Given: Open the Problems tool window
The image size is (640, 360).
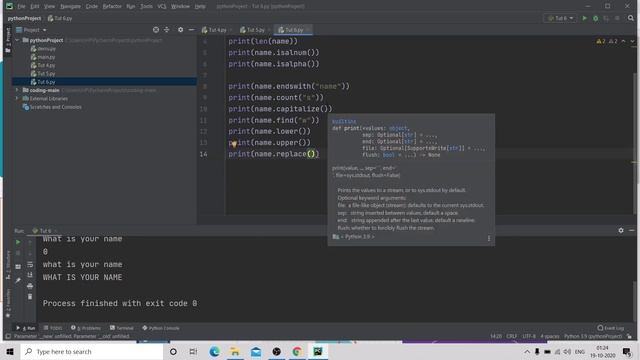Looking at the screenshot, I should coord(86,328).
